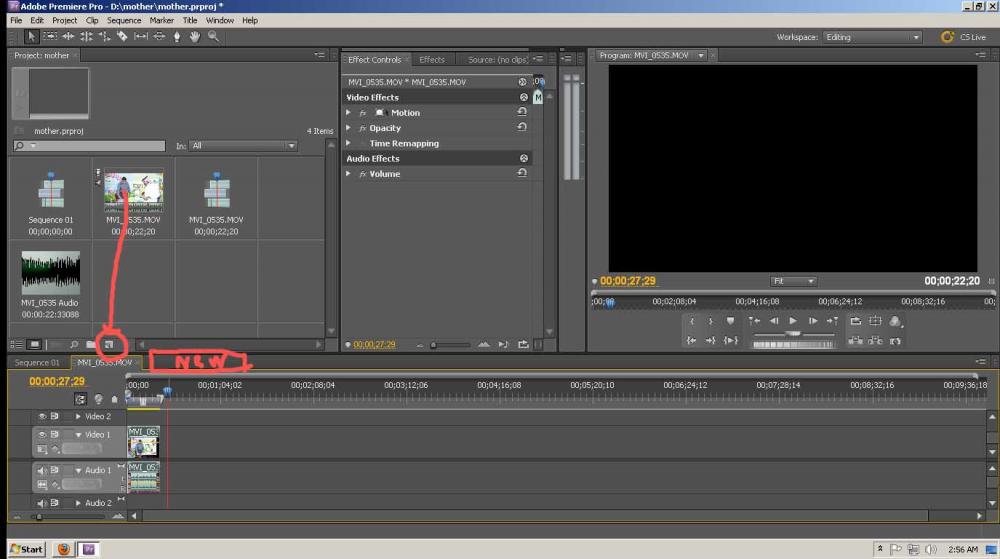1000x559 pixels.
Task: Expand the Opacity effect properties
Action: [x=348, y=127]
